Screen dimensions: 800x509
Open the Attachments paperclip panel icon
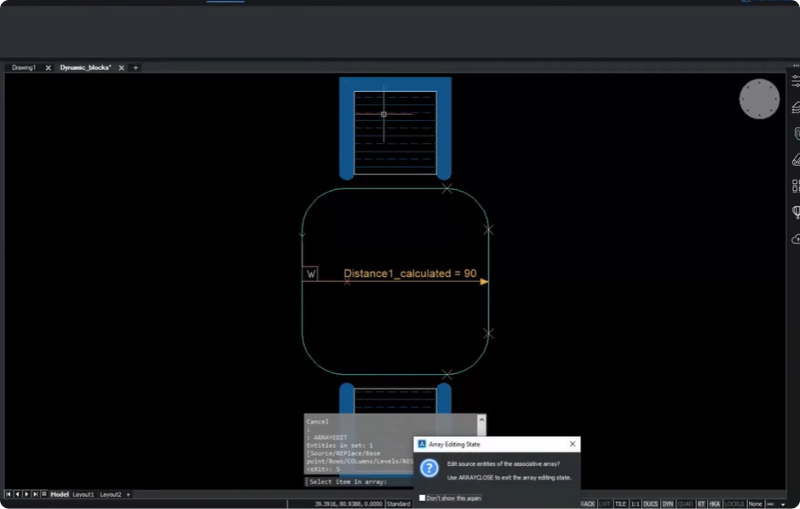click(796, 134)
